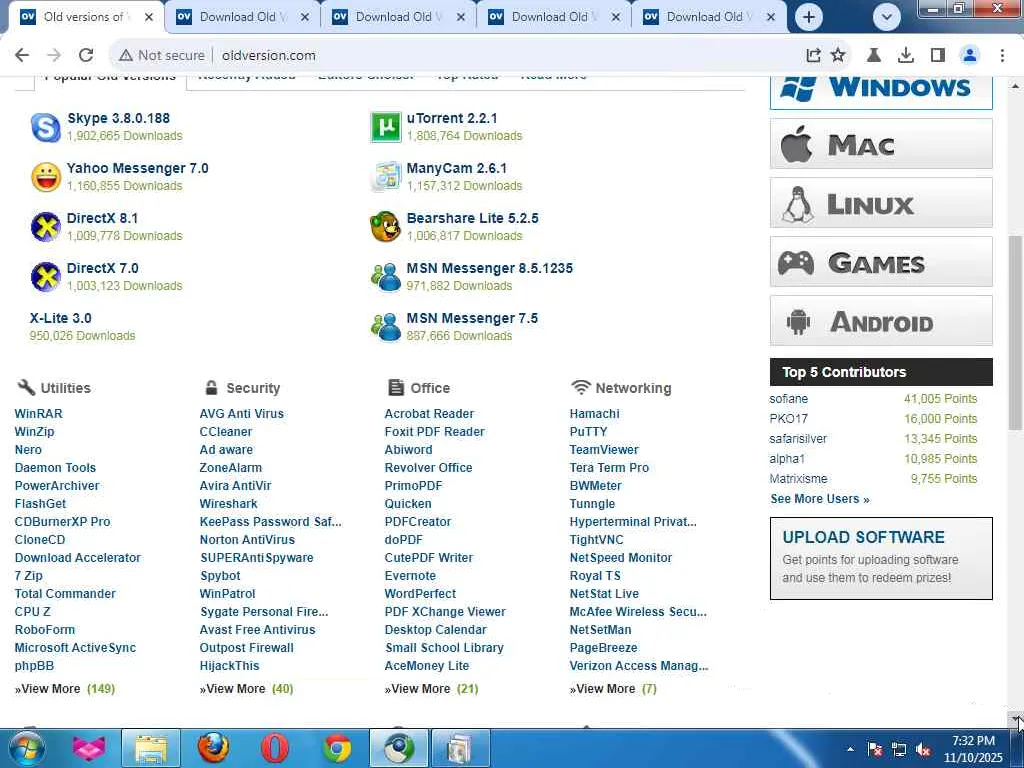The width and height of the screenshot is (1024, 768).
Task: Open the See More Users link
Action: 820,499
